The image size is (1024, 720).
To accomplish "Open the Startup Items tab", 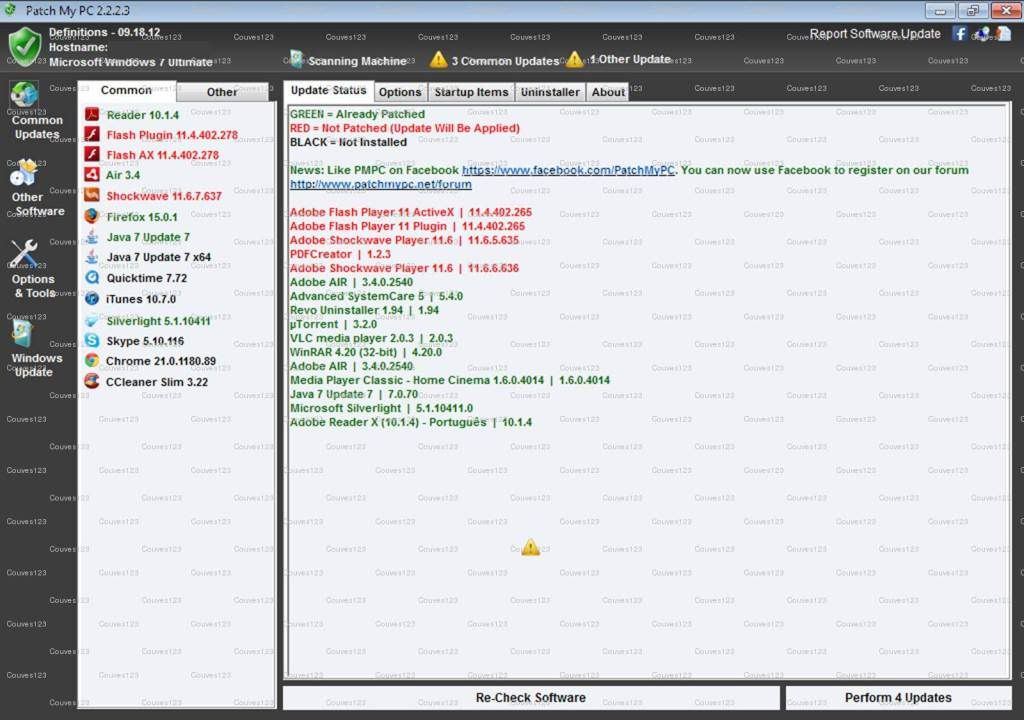I will [x=471, y=92].
